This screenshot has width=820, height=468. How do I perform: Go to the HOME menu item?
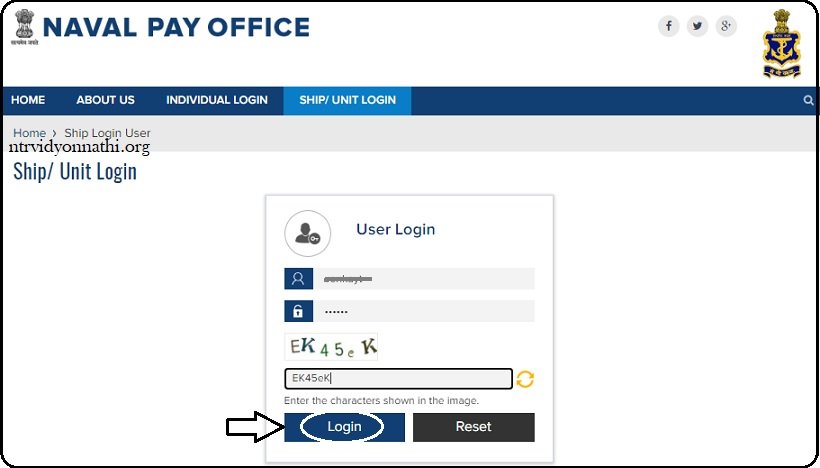point(28,100)
